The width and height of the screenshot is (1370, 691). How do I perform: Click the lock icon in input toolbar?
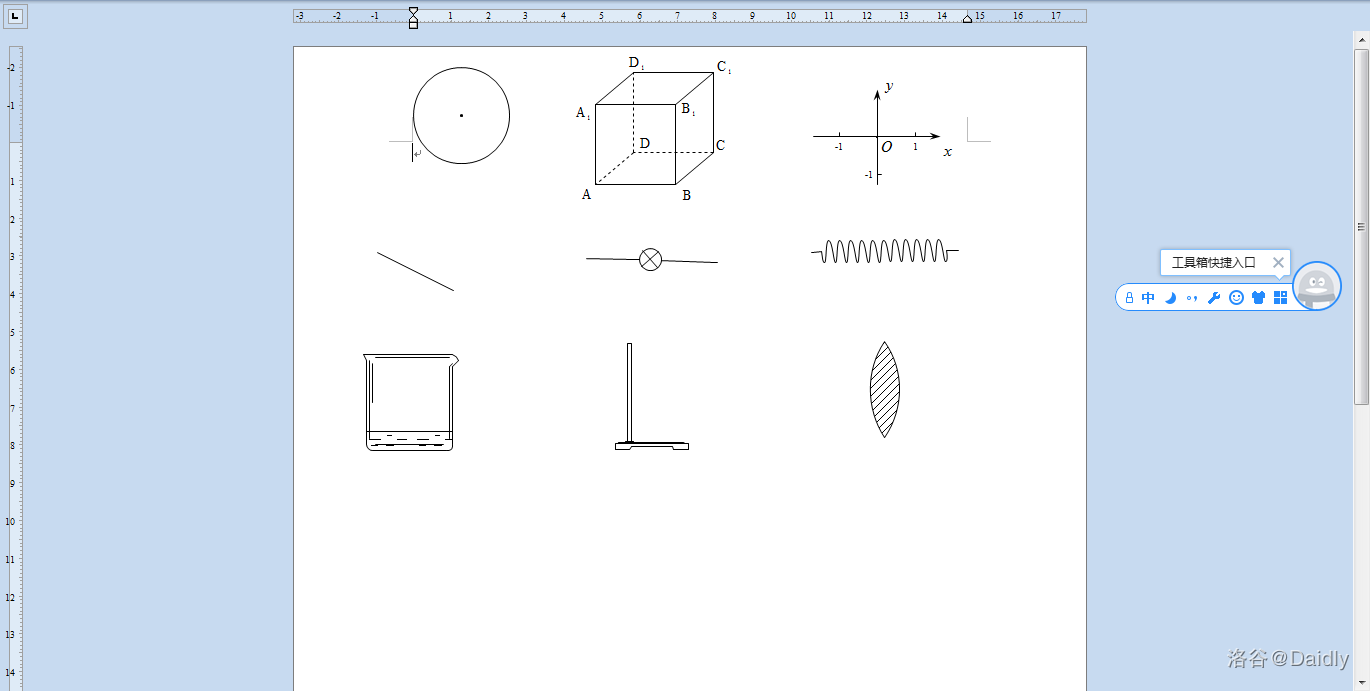coord(1129,298)
